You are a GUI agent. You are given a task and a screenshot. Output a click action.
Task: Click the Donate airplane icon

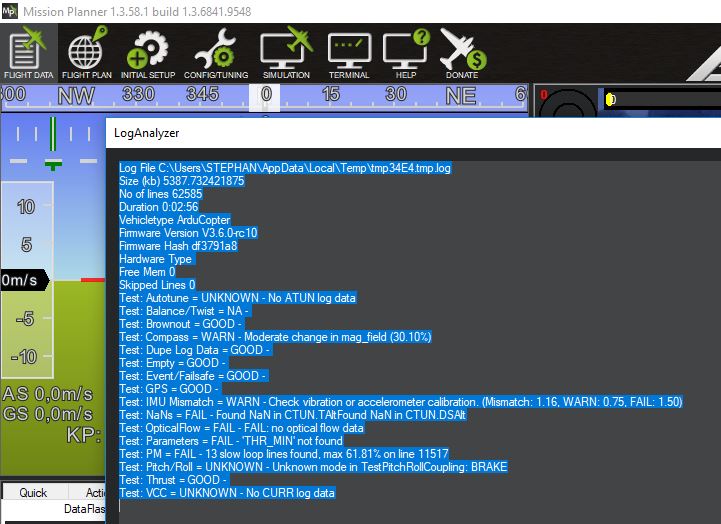(462, 53)
